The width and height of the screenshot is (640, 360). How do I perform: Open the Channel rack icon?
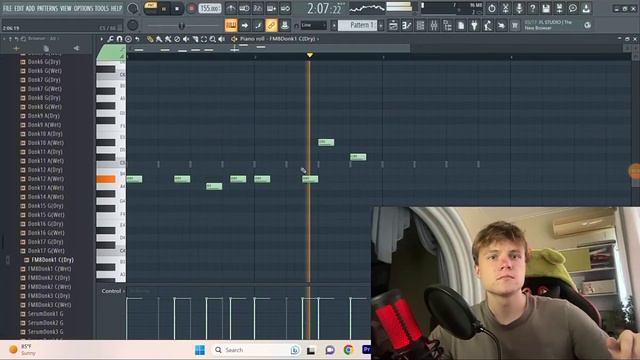tap(420, 25)
